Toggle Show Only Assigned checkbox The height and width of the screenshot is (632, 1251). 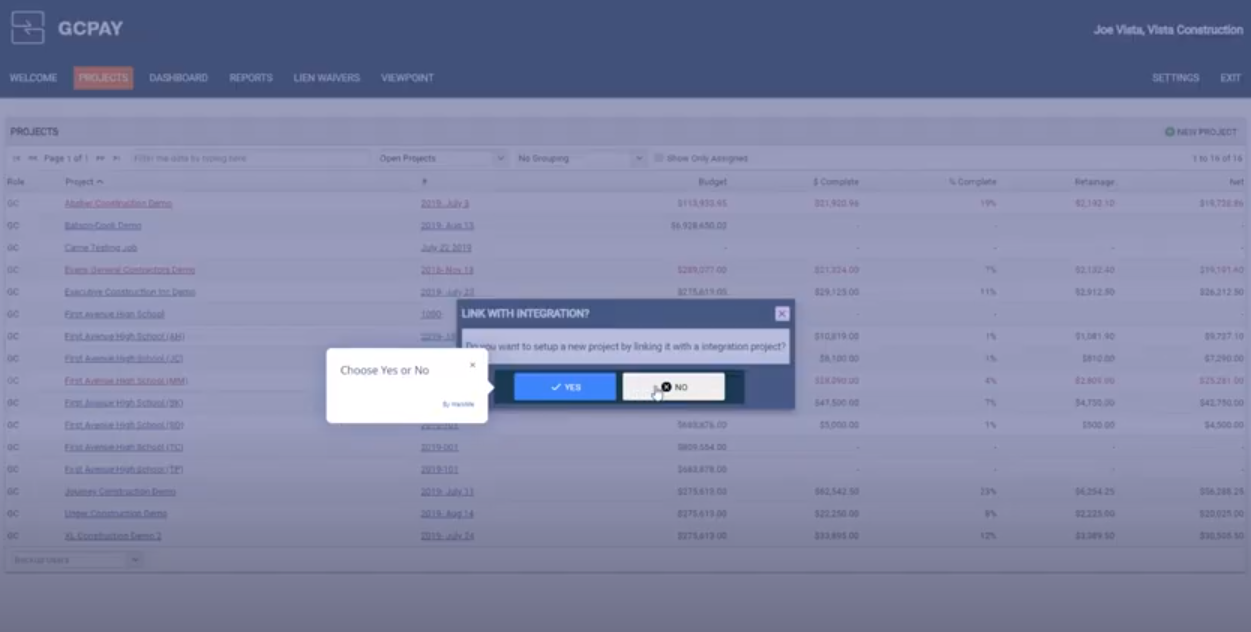point(658,158)
